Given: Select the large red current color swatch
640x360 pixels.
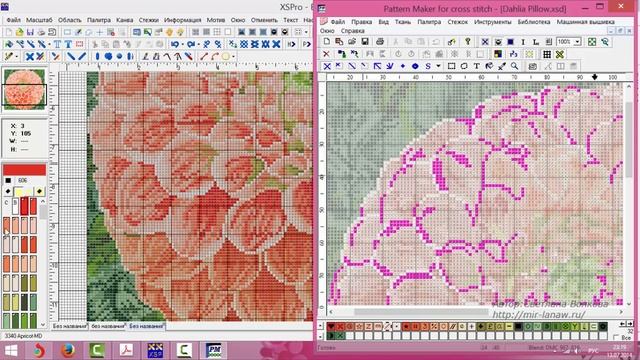Looking at the screenshot, I should 24,170.
